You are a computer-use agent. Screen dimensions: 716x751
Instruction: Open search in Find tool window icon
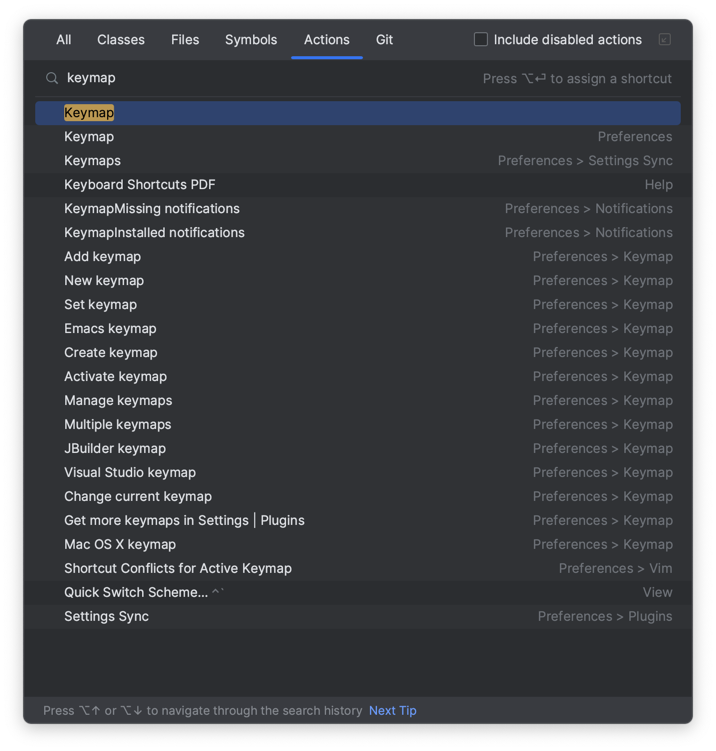(x=664, y=40)
